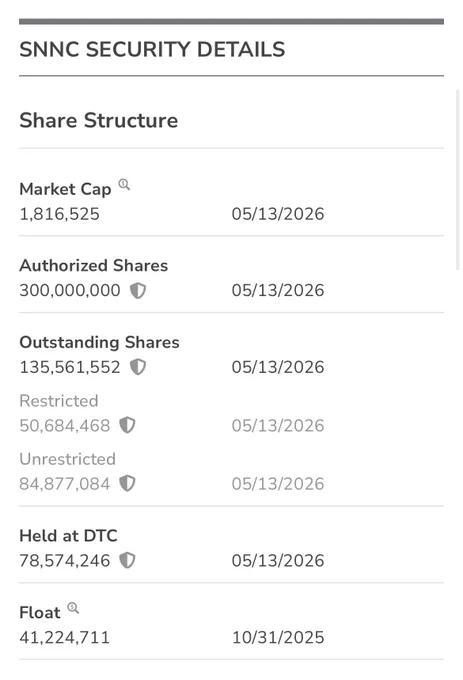Click the shield icon beside Outstanding Shares 135,561,552

coord(138,367)
